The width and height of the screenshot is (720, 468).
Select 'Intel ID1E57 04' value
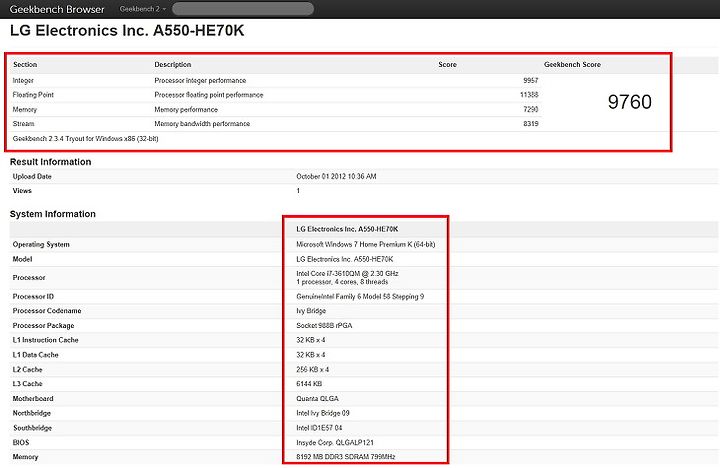319,428
